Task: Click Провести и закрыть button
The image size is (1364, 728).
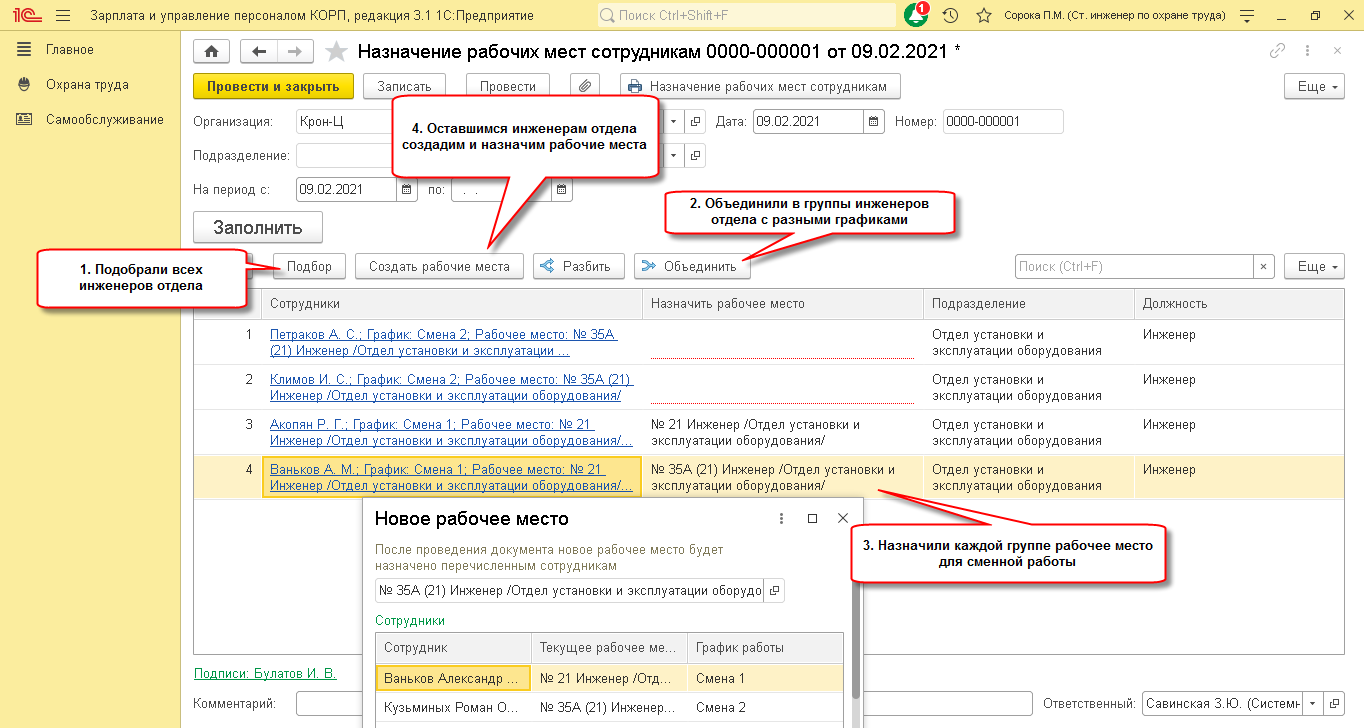Action: coord(273,87)
